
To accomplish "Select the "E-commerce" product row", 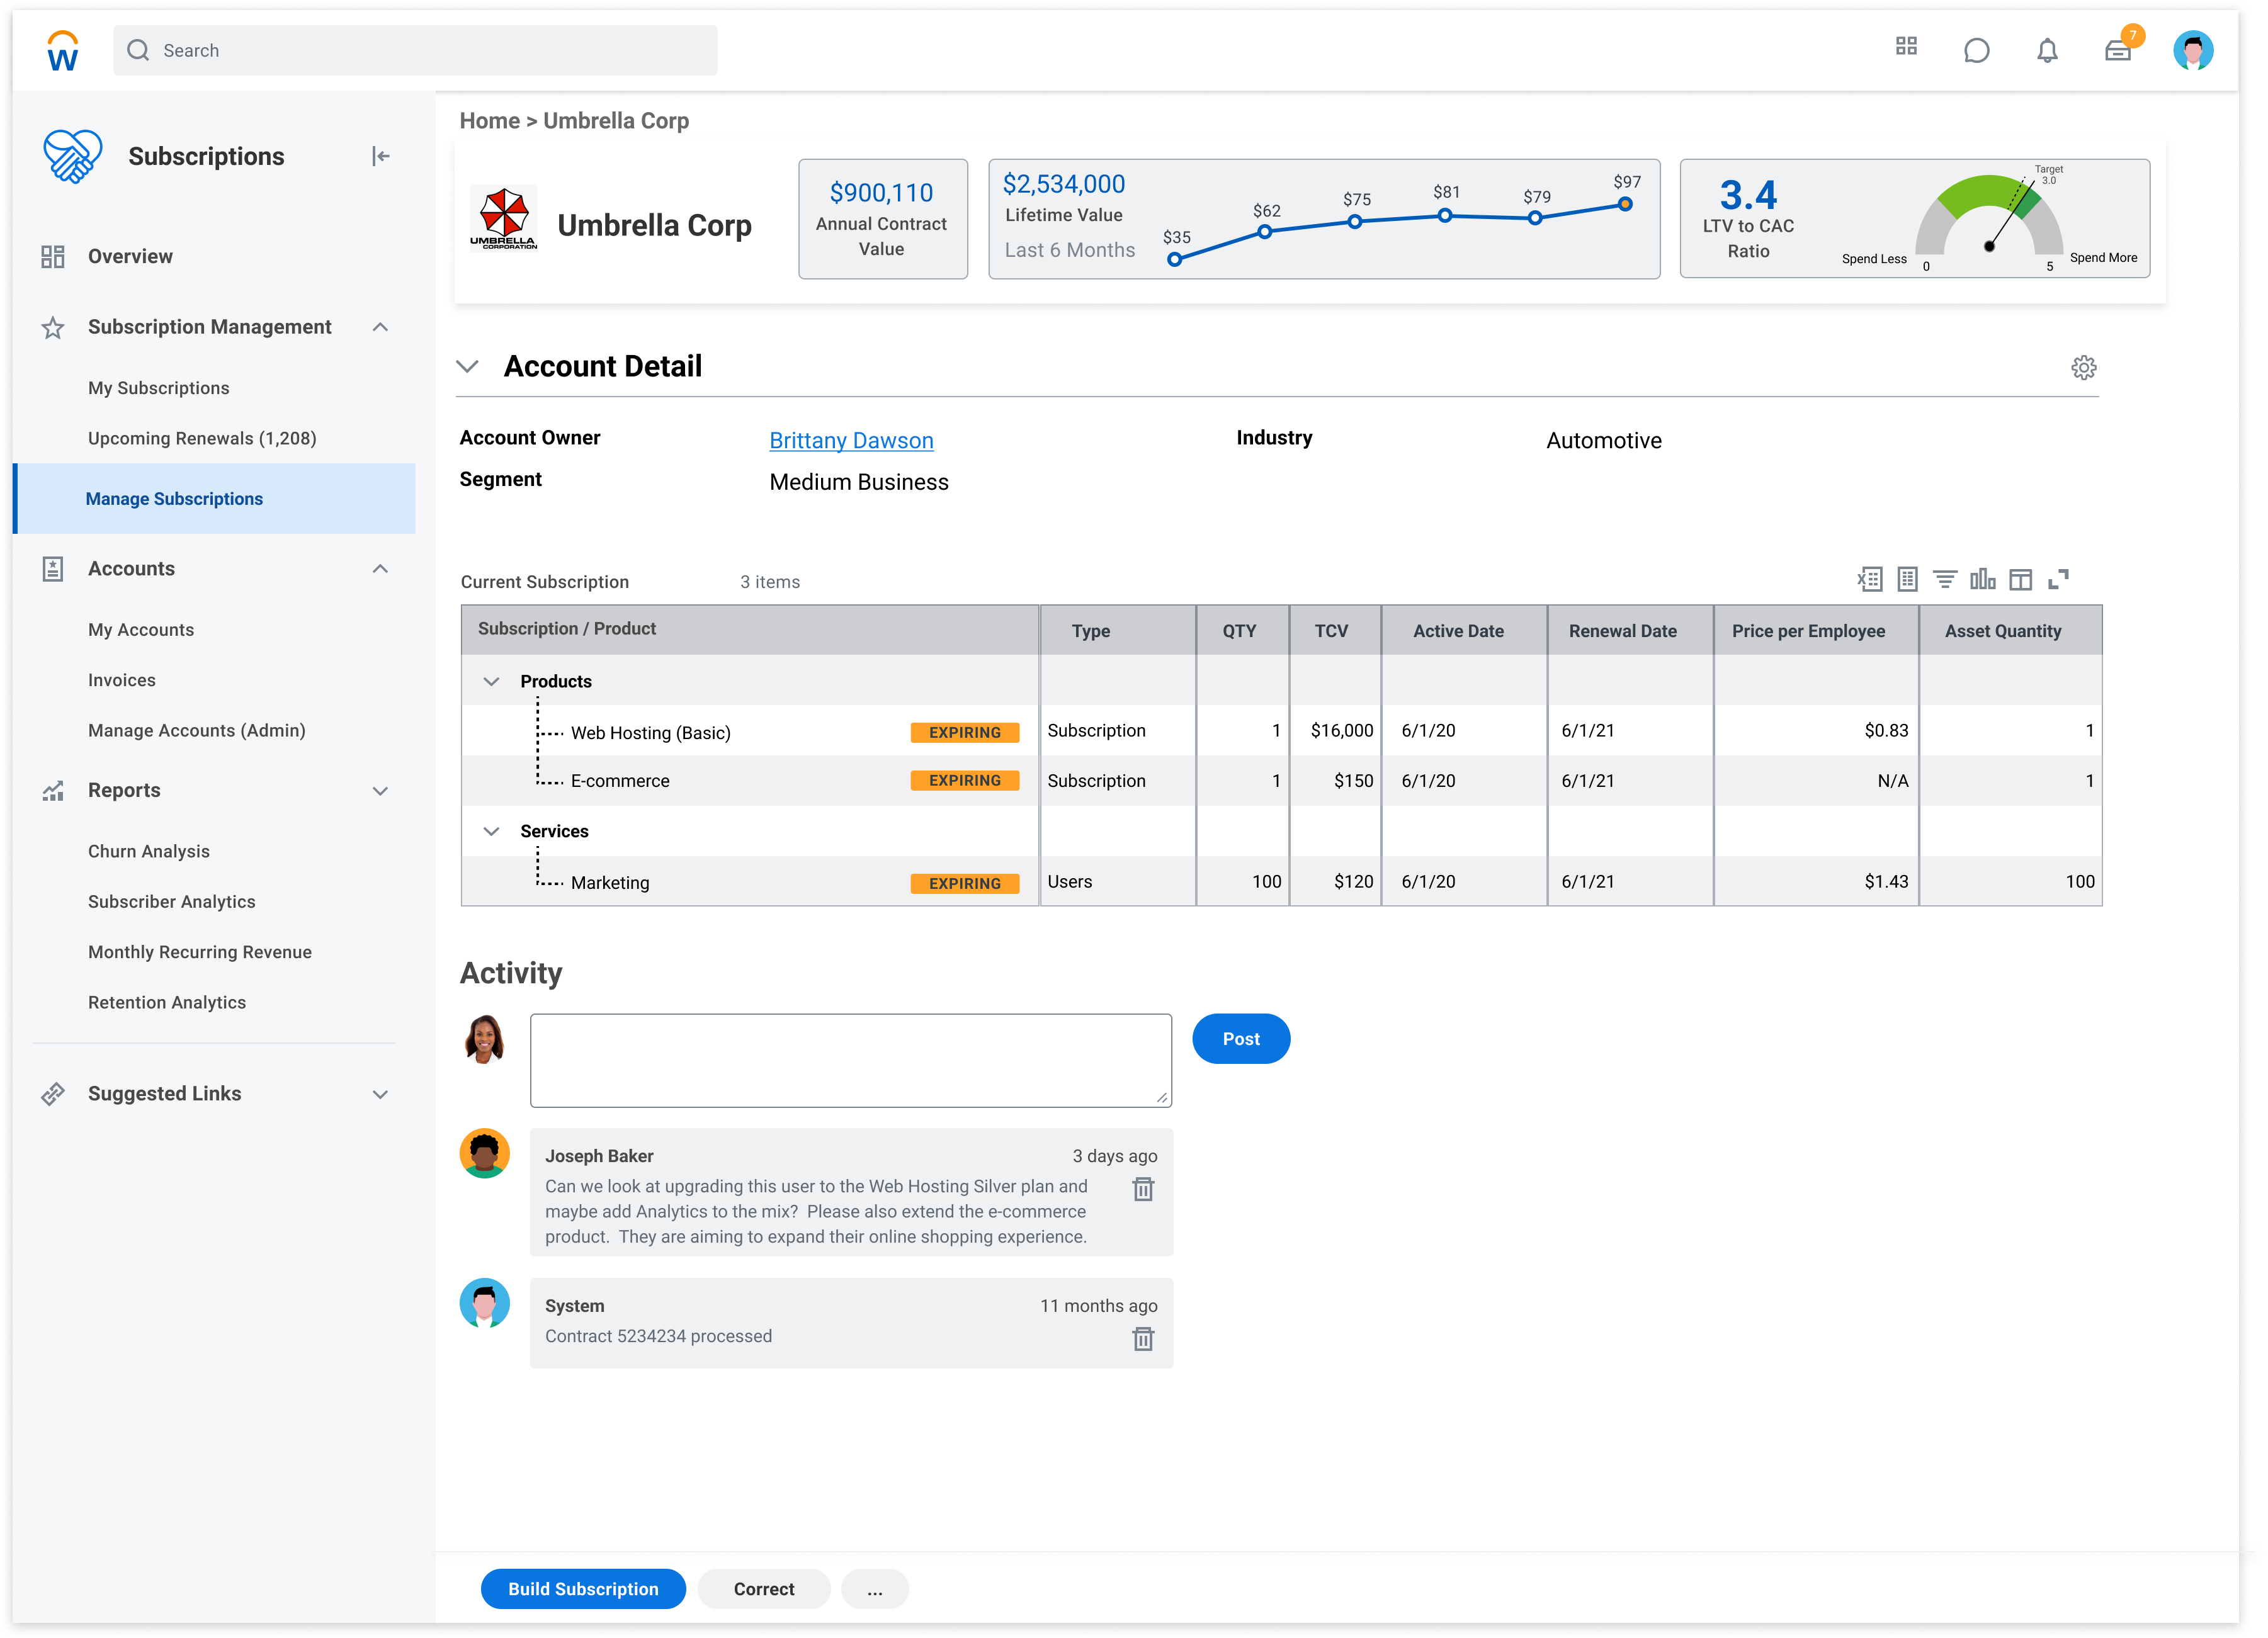I will coord(1281,781).
